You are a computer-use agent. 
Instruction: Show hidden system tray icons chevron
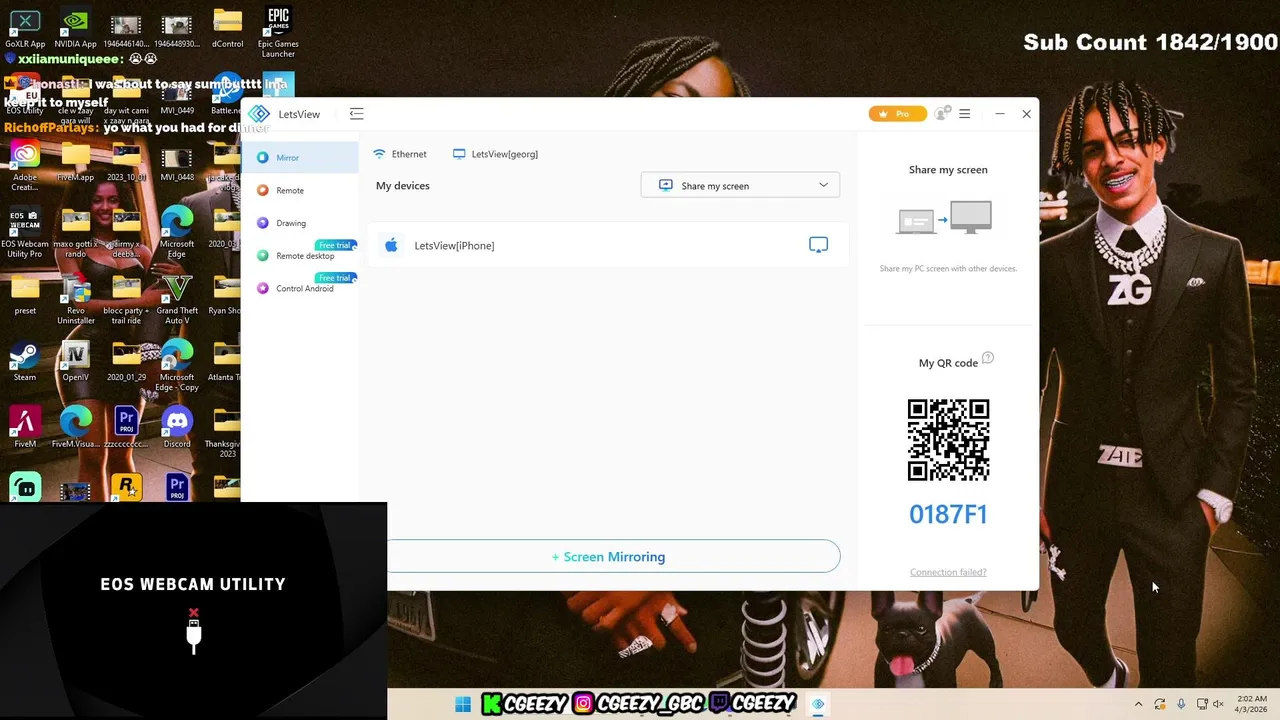tap(1138, 704)
